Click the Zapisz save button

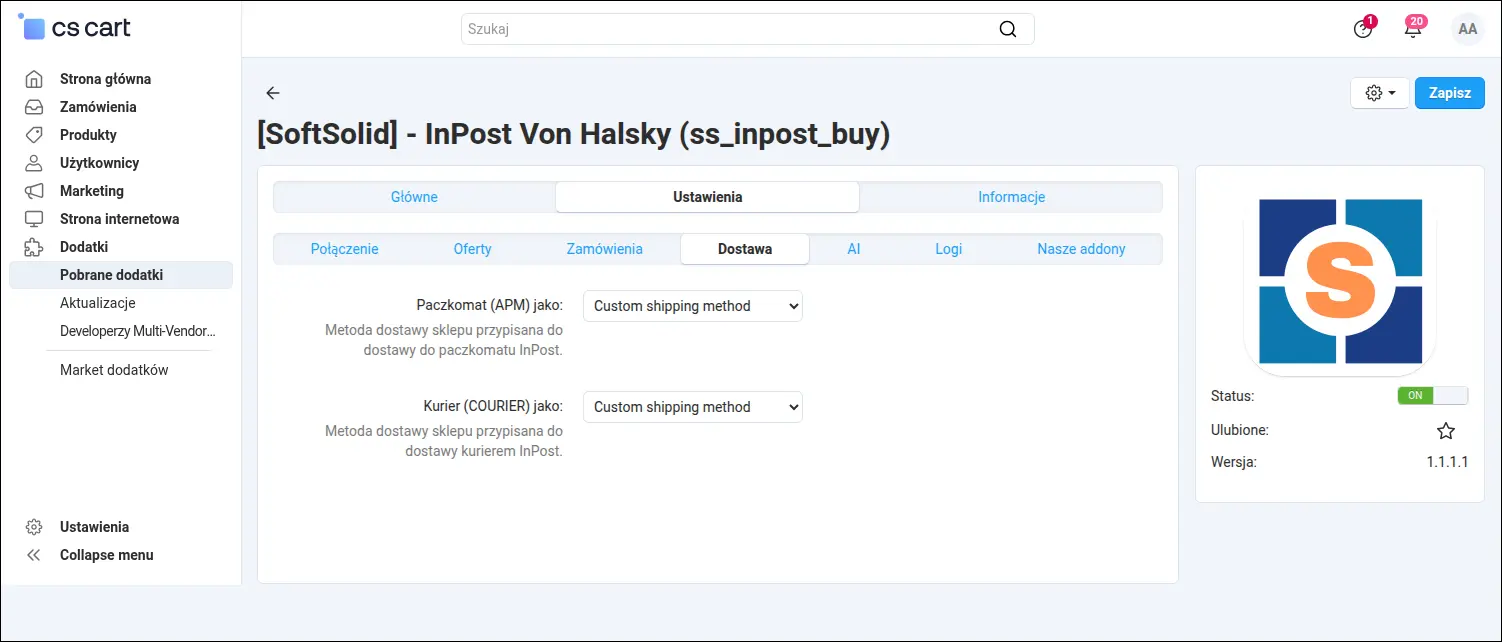[x=1450, y=93]
